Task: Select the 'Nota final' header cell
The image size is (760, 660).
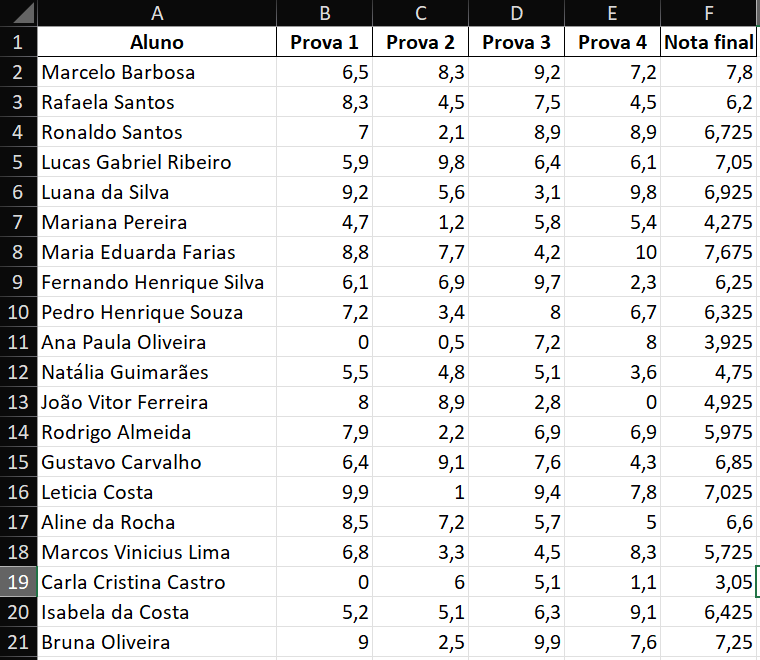Action: click(x=709, y=42)
